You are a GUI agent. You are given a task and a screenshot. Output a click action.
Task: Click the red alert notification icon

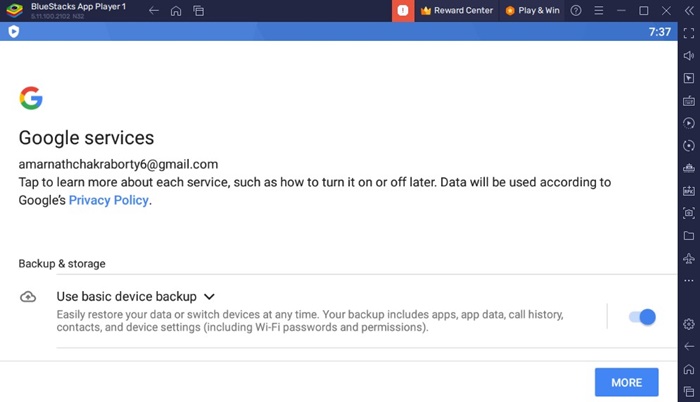403,11
